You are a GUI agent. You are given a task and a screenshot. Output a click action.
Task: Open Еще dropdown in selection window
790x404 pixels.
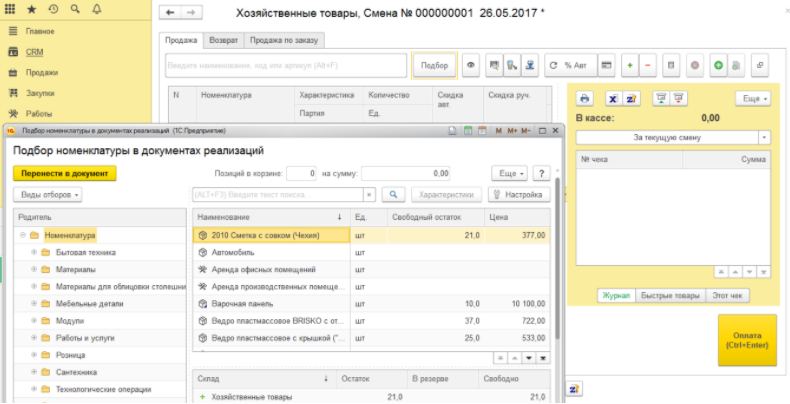[x=509, y=173]
